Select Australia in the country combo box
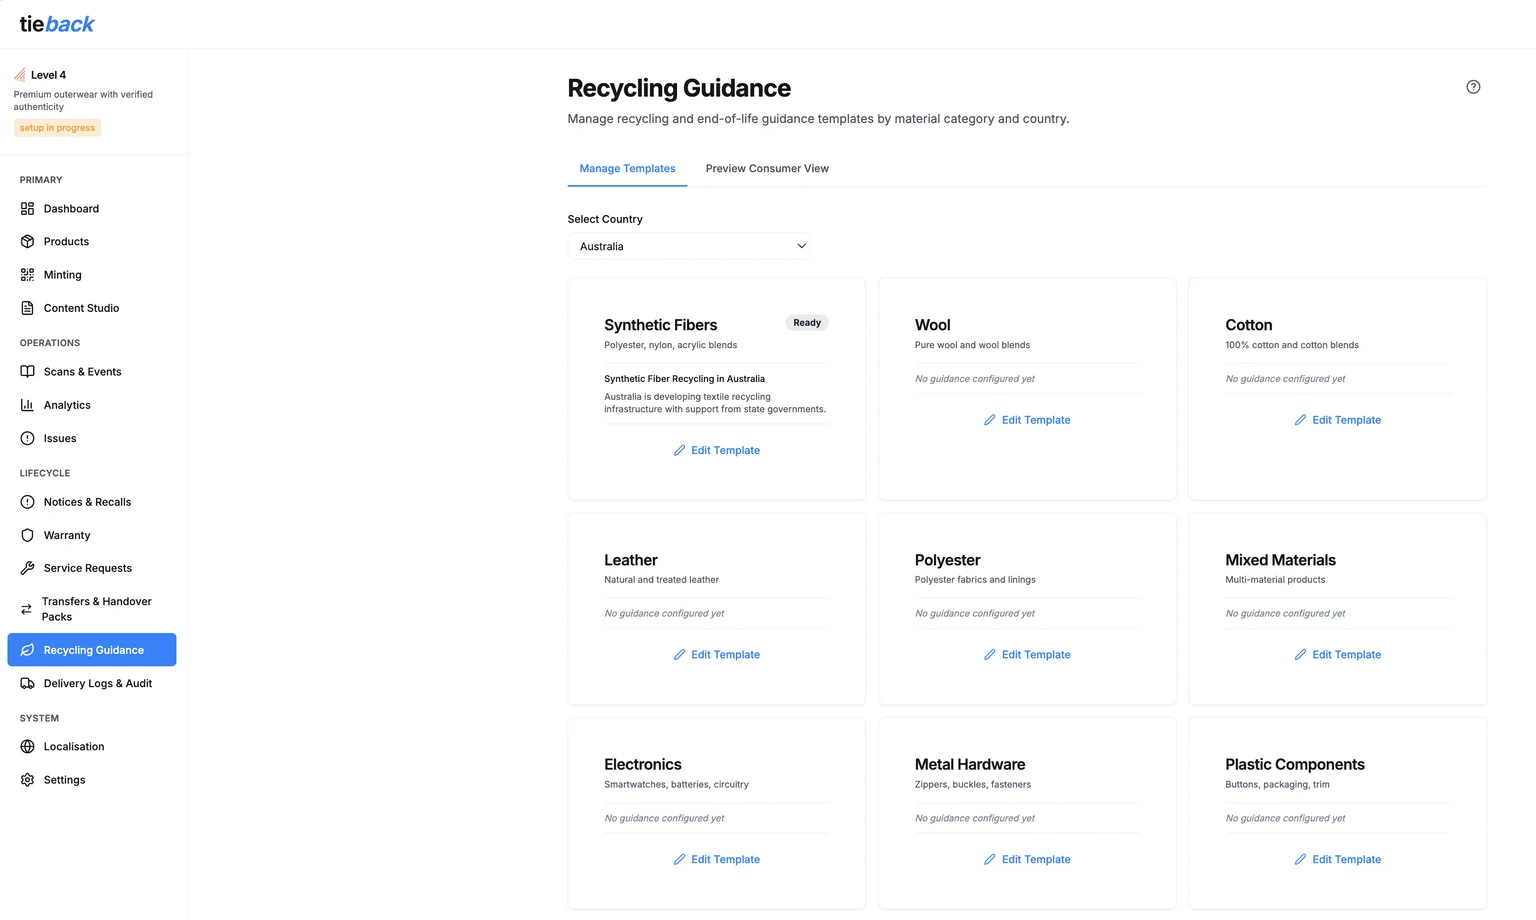This screenshot has width=1536, height=920. tap(688, 246)
